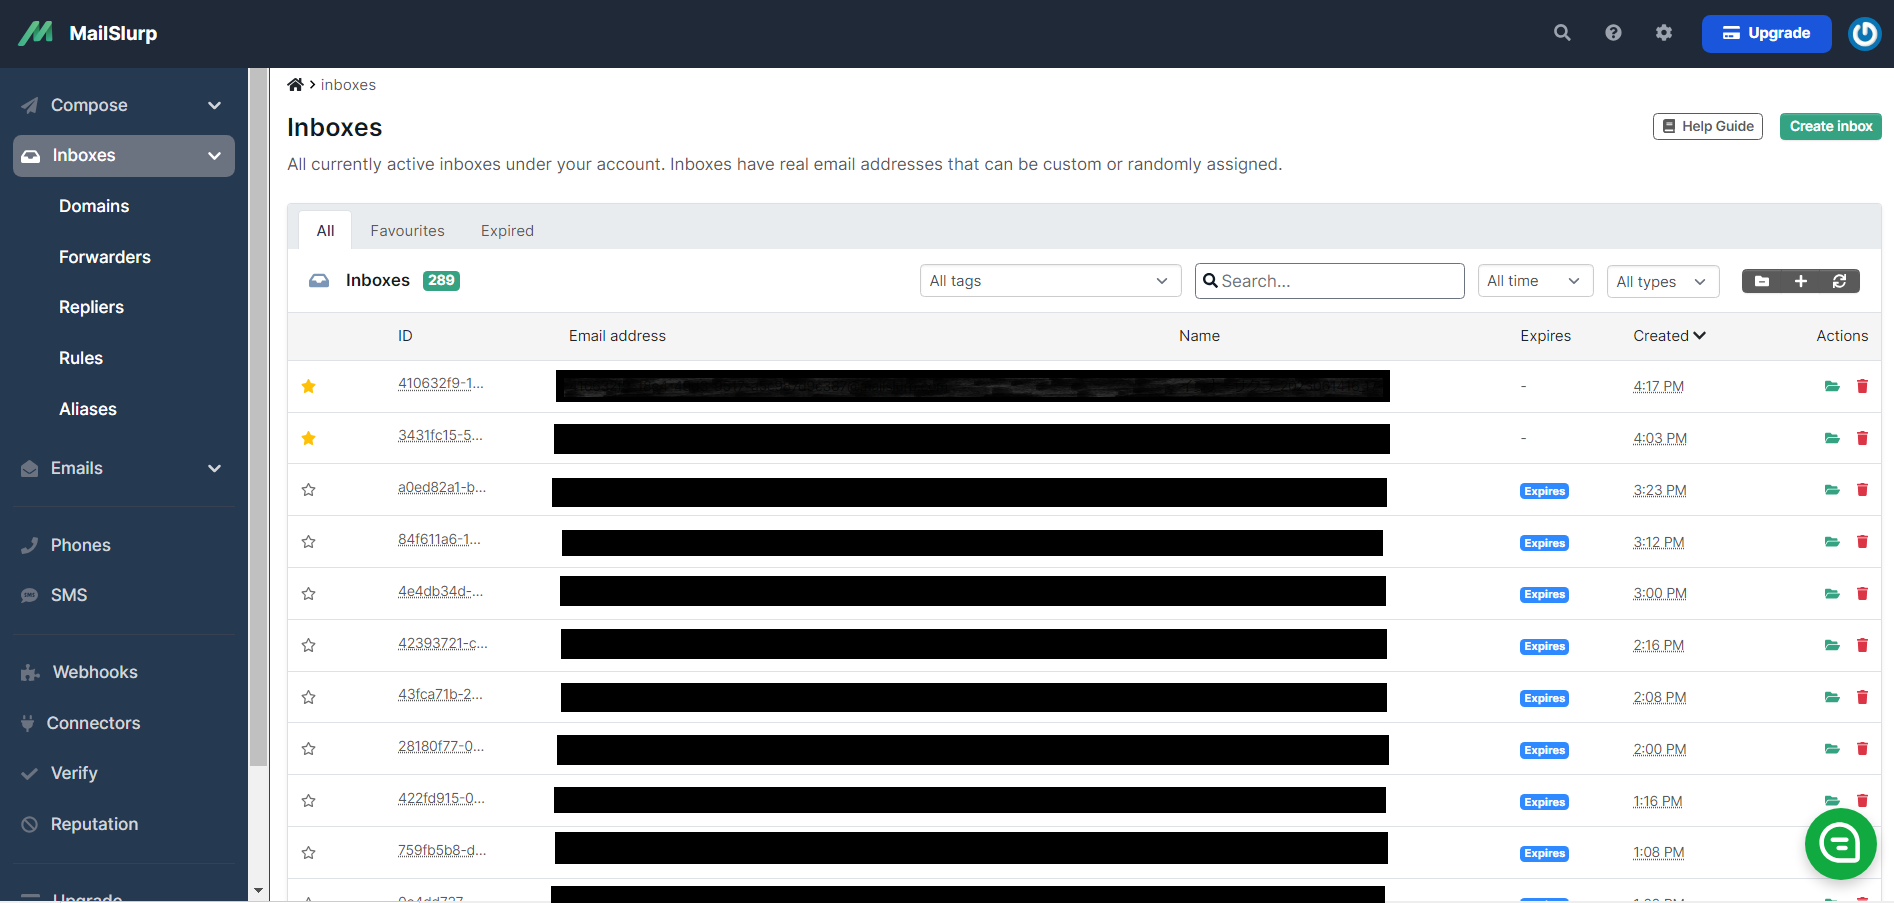Delete inbox 43fca71b with trash icon
Screen dimensions: 1894x903
1862,697
